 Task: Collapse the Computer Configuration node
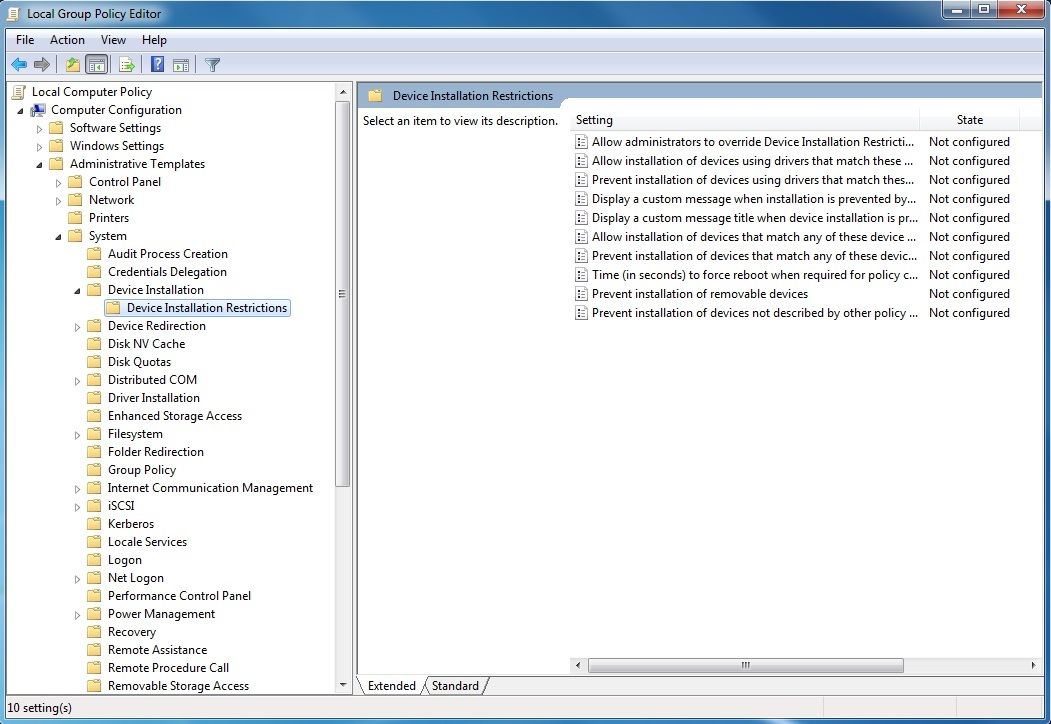(x=20, y=111)
